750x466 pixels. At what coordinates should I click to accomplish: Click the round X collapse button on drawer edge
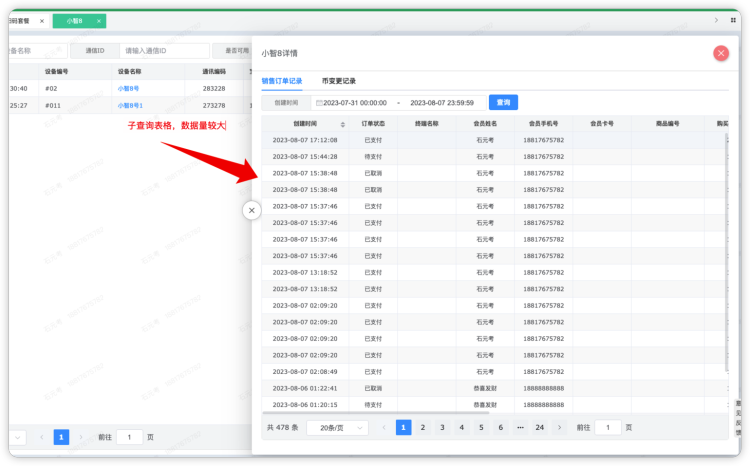click(x=252, y=210)
